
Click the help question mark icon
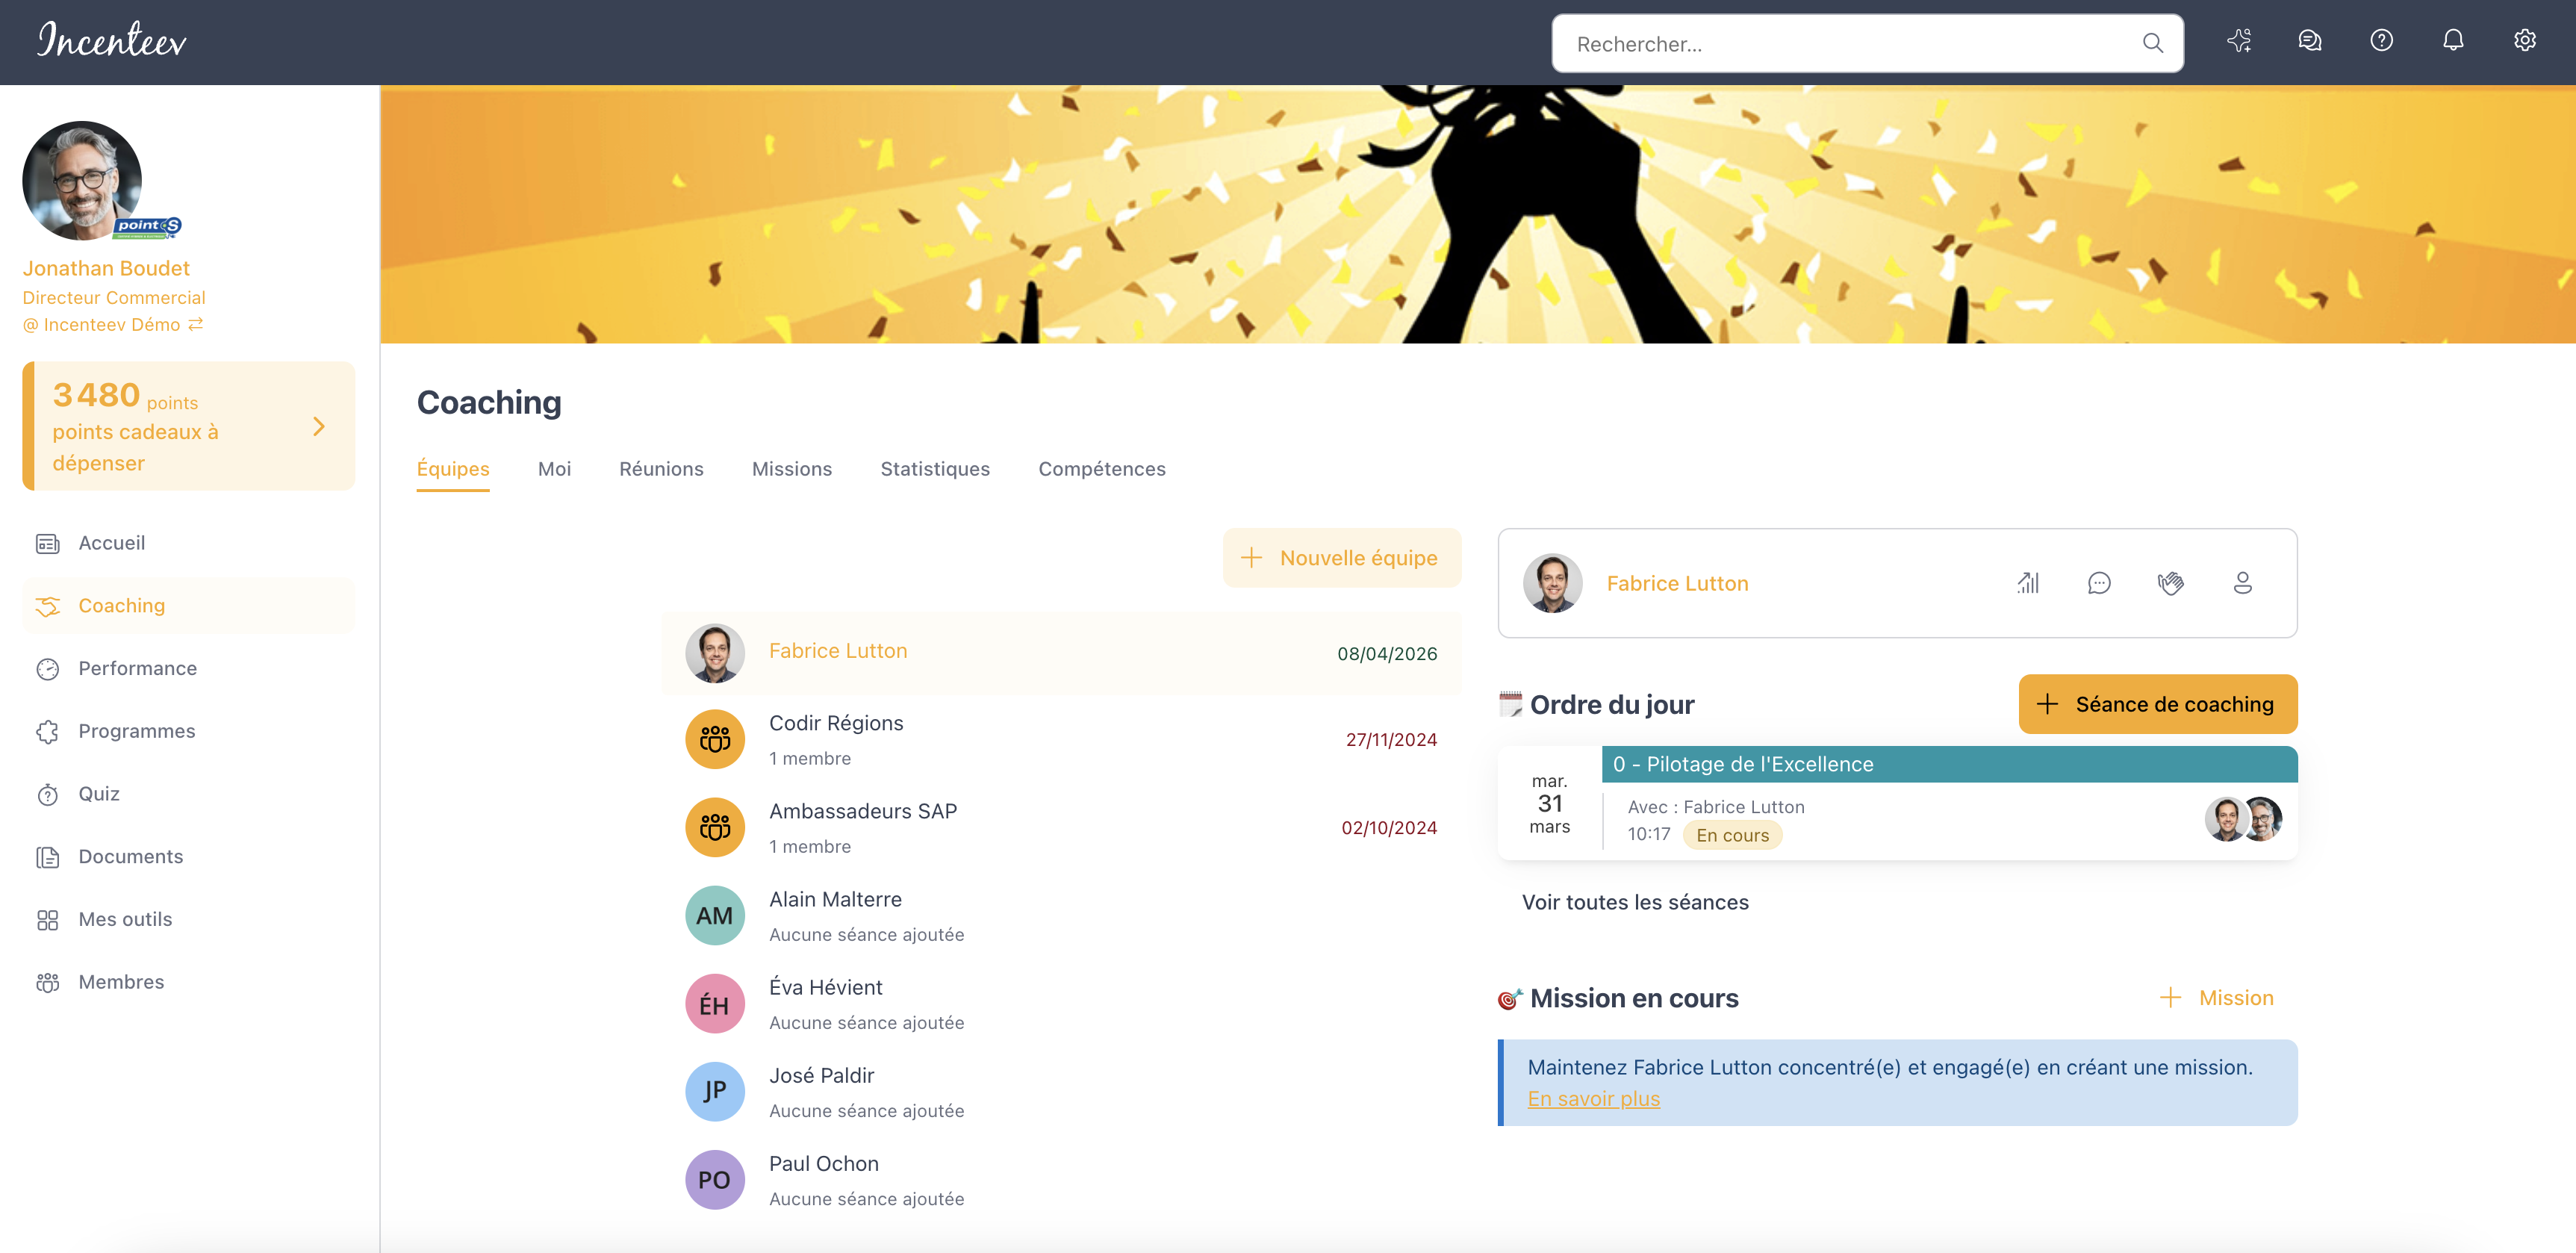[2382, 41]
